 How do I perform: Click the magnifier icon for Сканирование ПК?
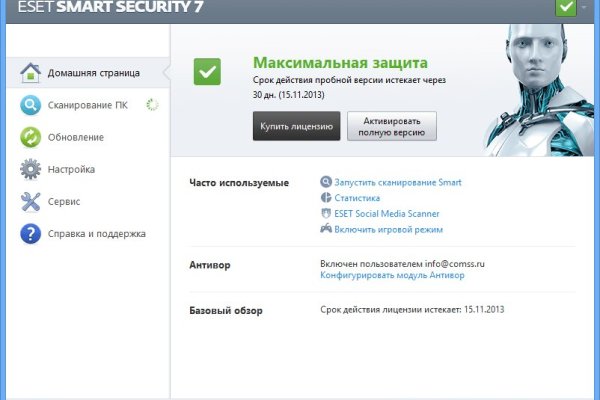point(30,104)
